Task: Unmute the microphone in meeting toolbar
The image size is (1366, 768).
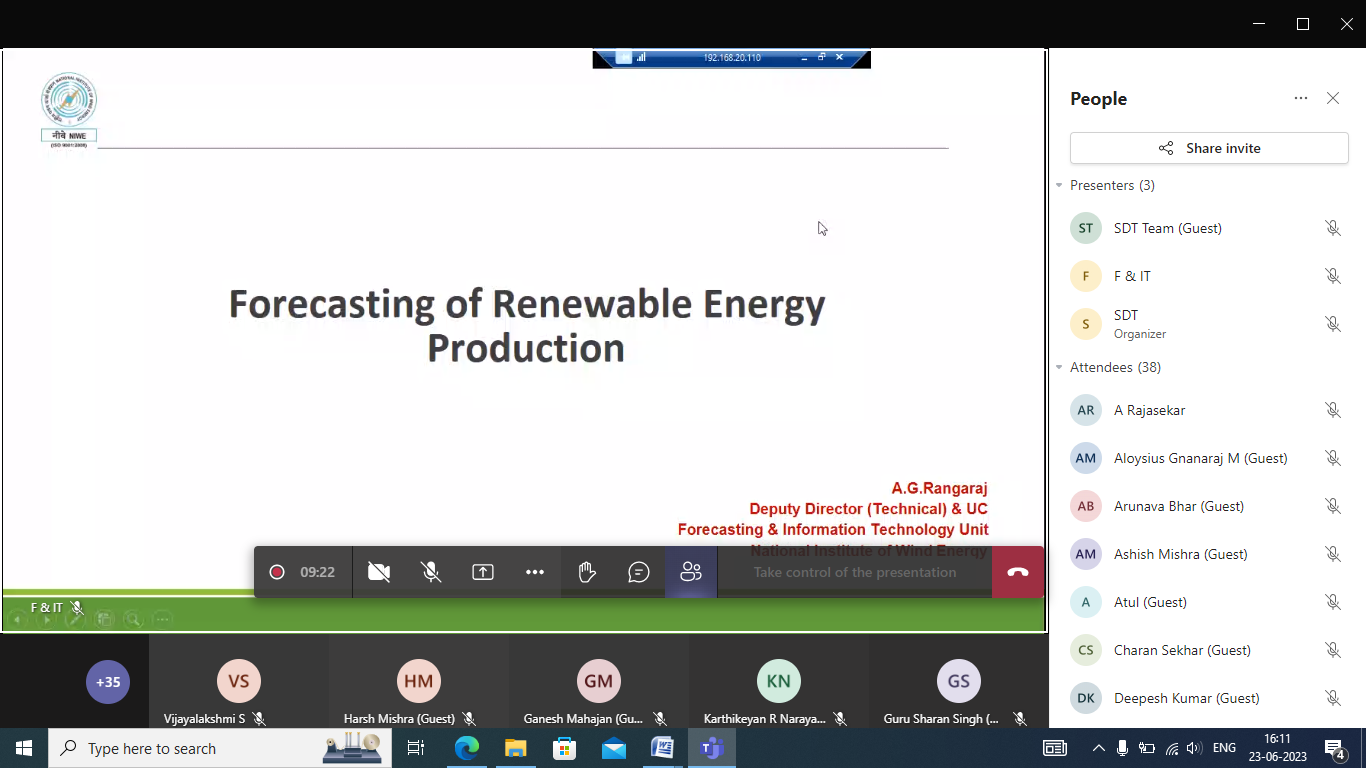Action: pyautogui.click(x=431, y=572)
